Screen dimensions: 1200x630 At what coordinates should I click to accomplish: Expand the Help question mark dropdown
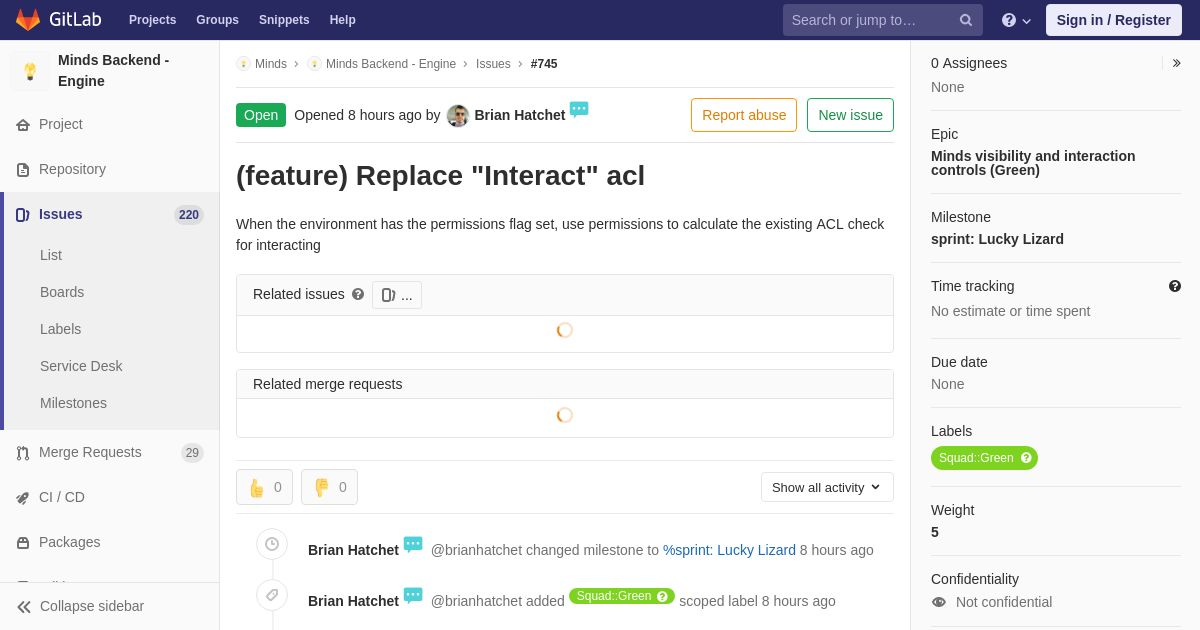[x=1016, y=20]
